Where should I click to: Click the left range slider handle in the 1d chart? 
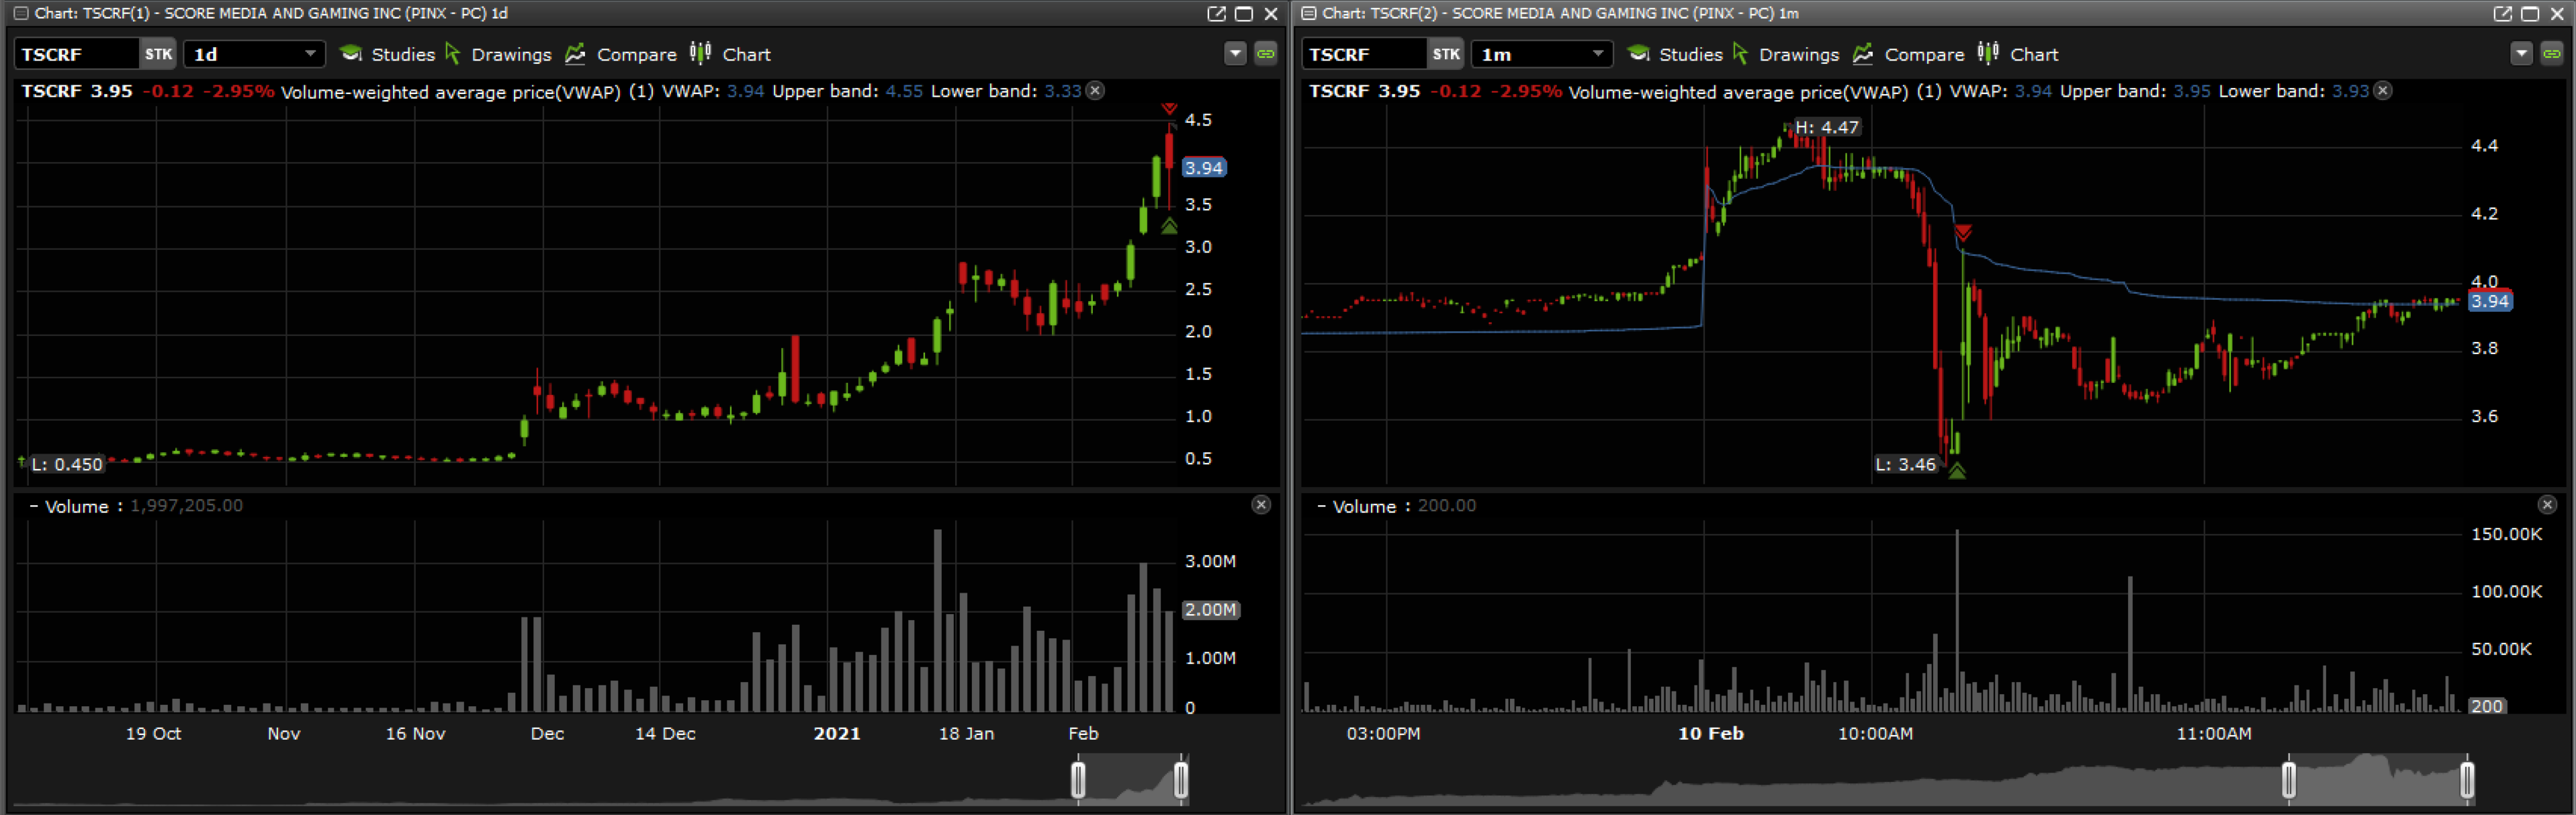point(1078,780)
